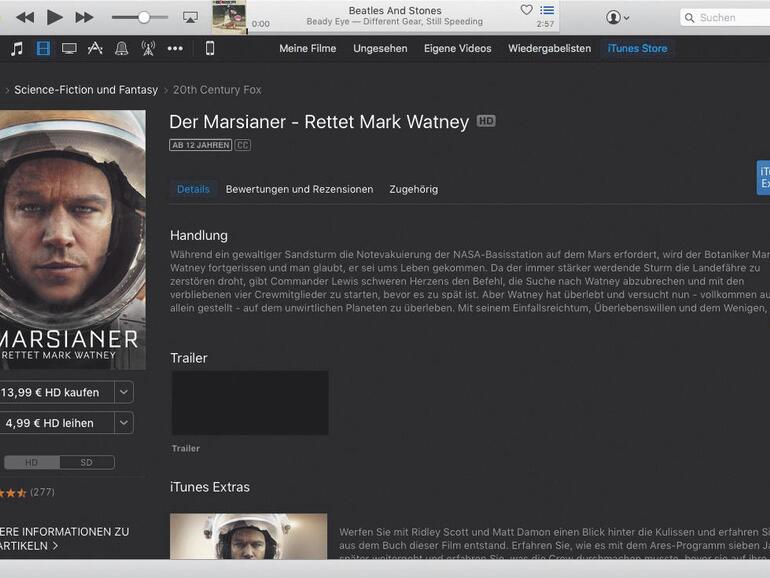Open Science-Fiction und Fantasy breadcrumb
Image resolution: width=770 pixels, height=578 pixels.
coord(86,90)
